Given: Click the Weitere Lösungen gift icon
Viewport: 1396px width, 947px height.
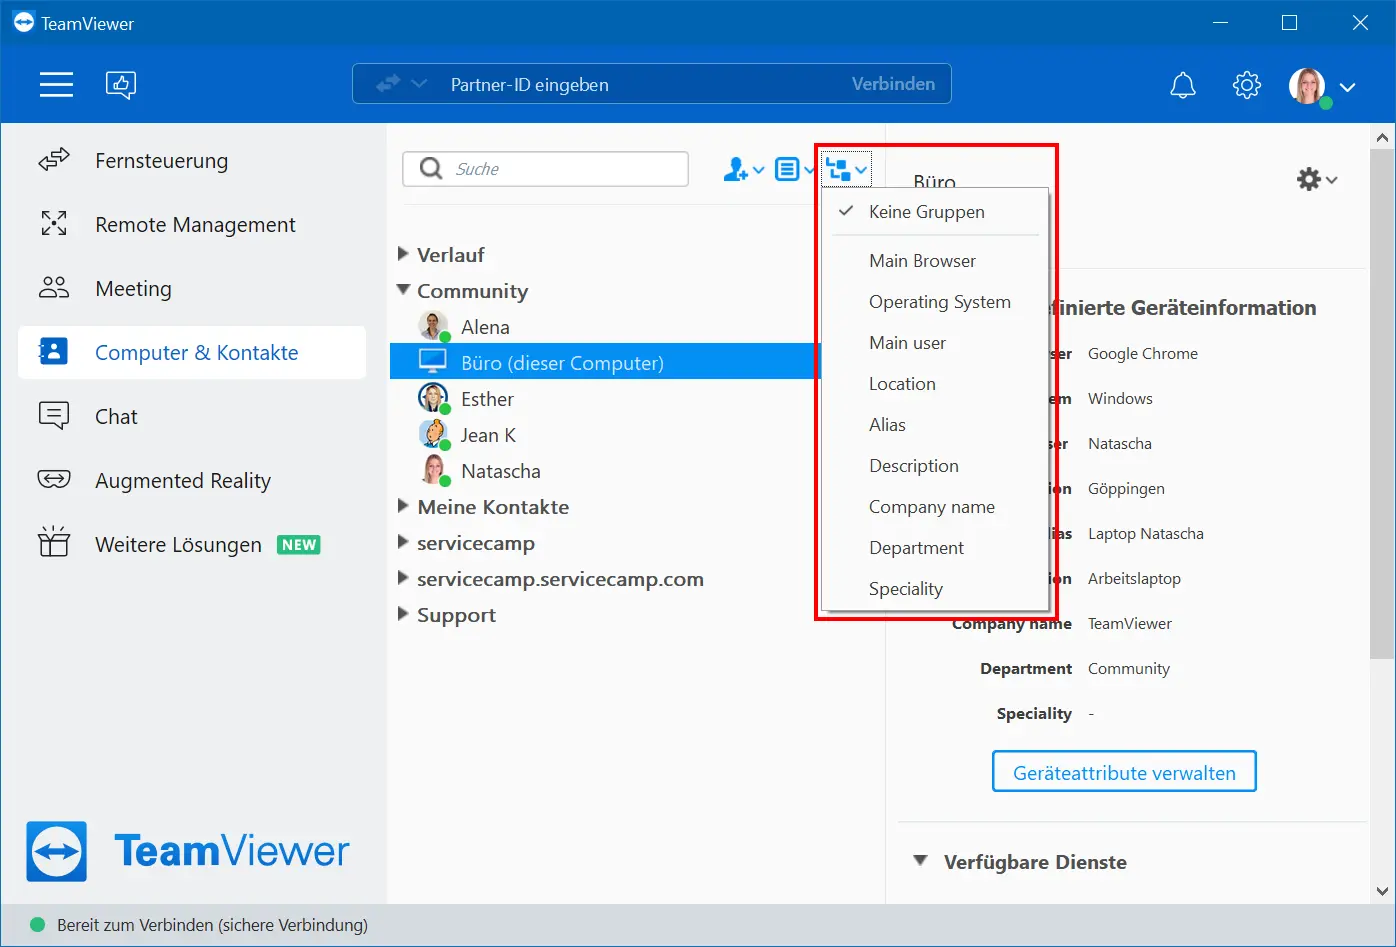Looking at the screenshot, I should point(54,542).
